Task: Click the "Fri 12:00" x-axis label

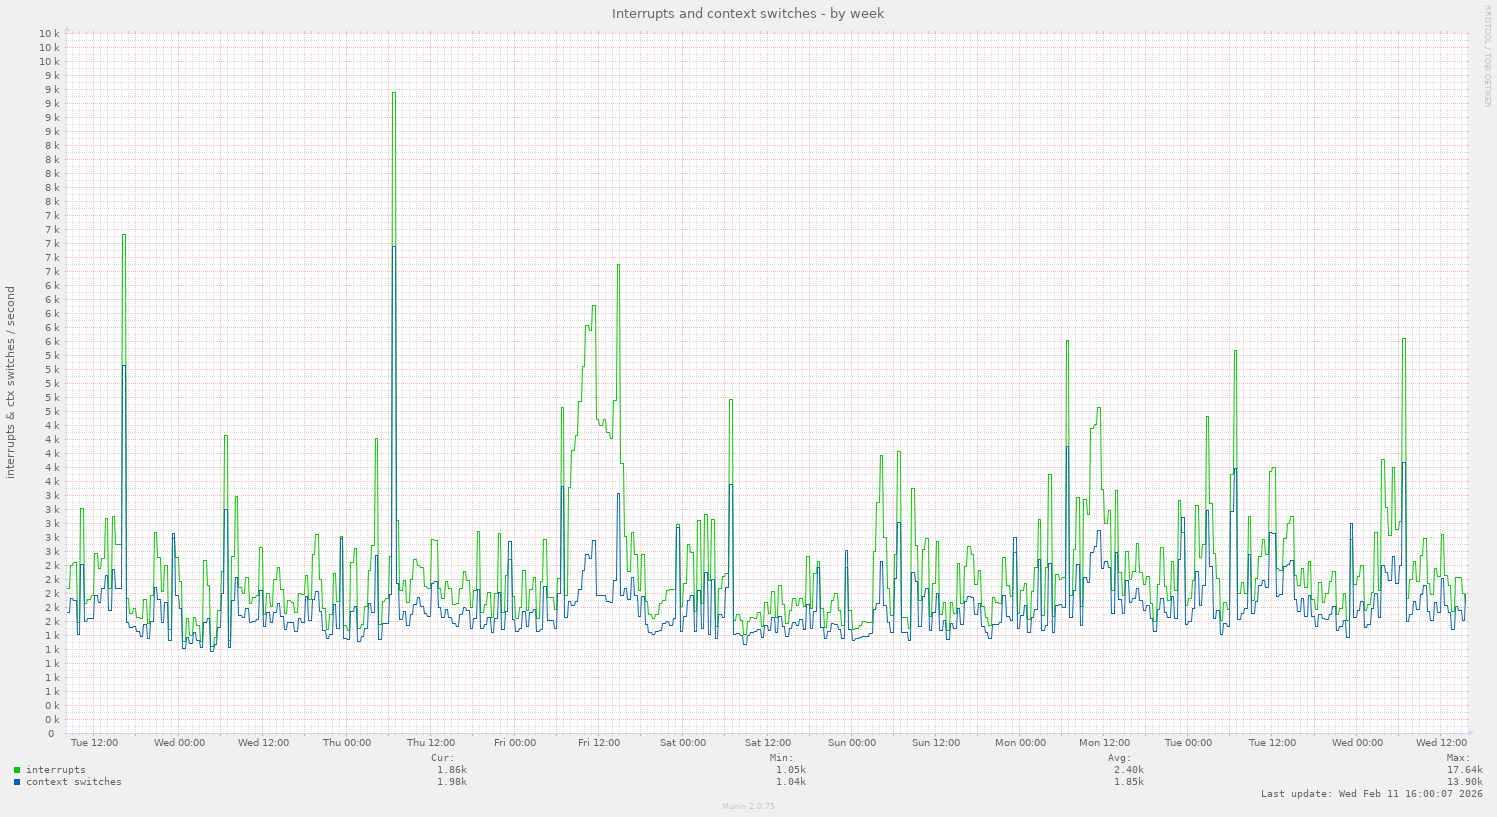Action: [599, 743]
